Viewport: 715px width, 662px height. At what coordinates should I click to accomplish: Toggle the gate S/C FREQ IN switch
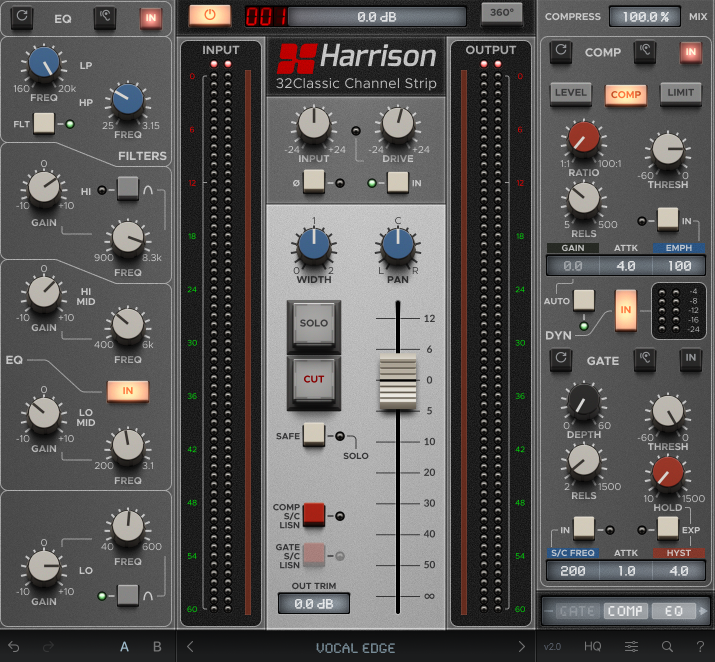click(x=584, y=528)
